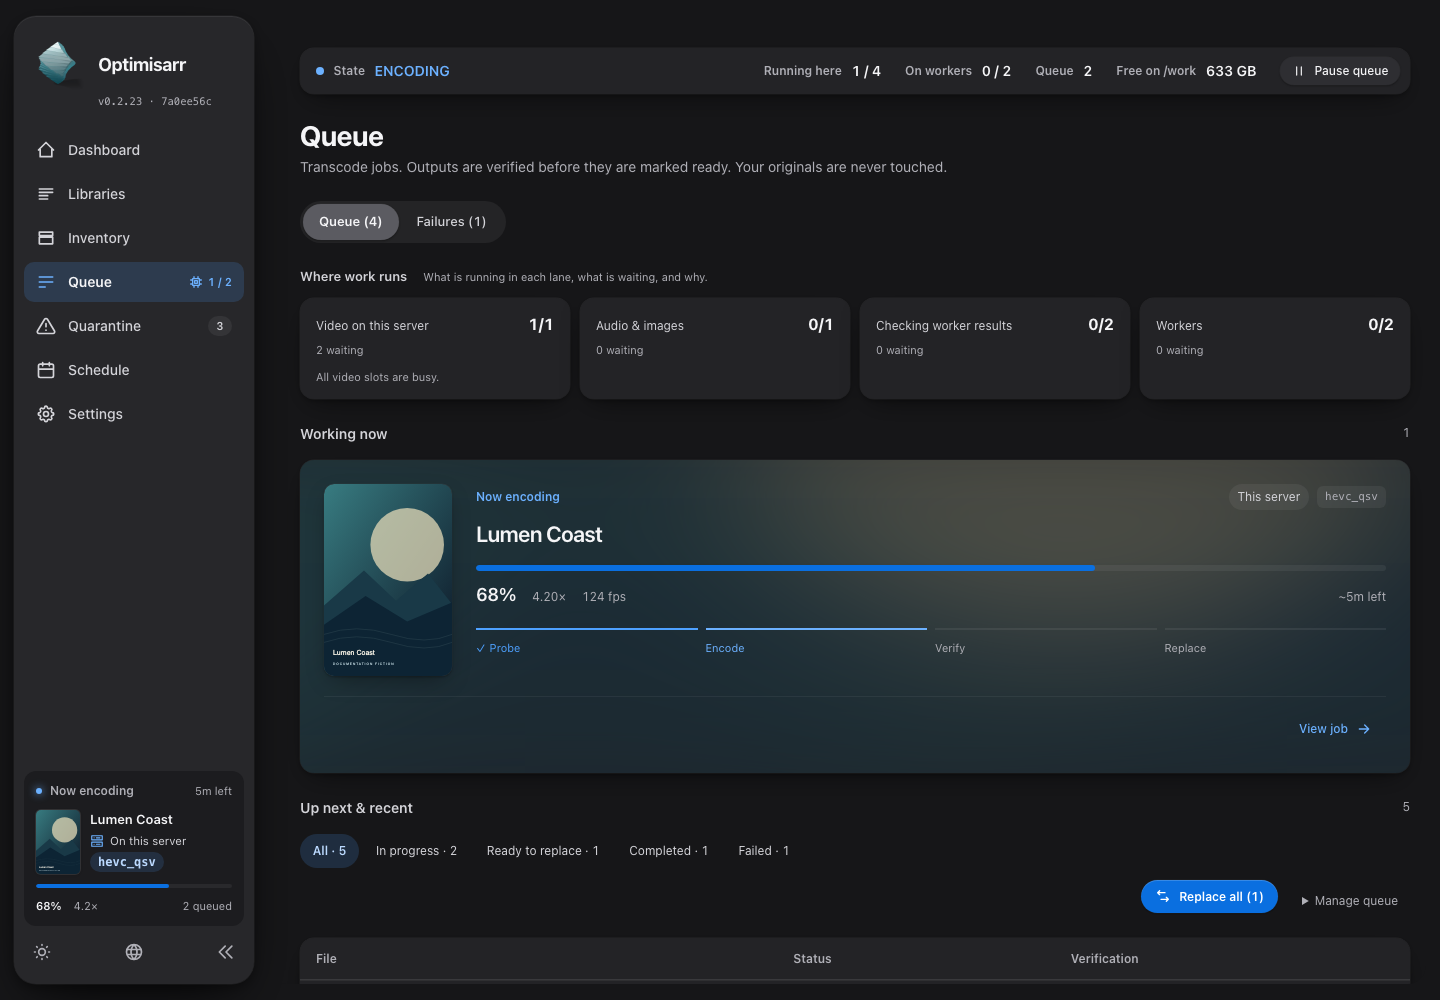Screen dimensions: 1440x1000
Task: Click the sidebar mini encoding progress bar
Action: coord(134,886)
